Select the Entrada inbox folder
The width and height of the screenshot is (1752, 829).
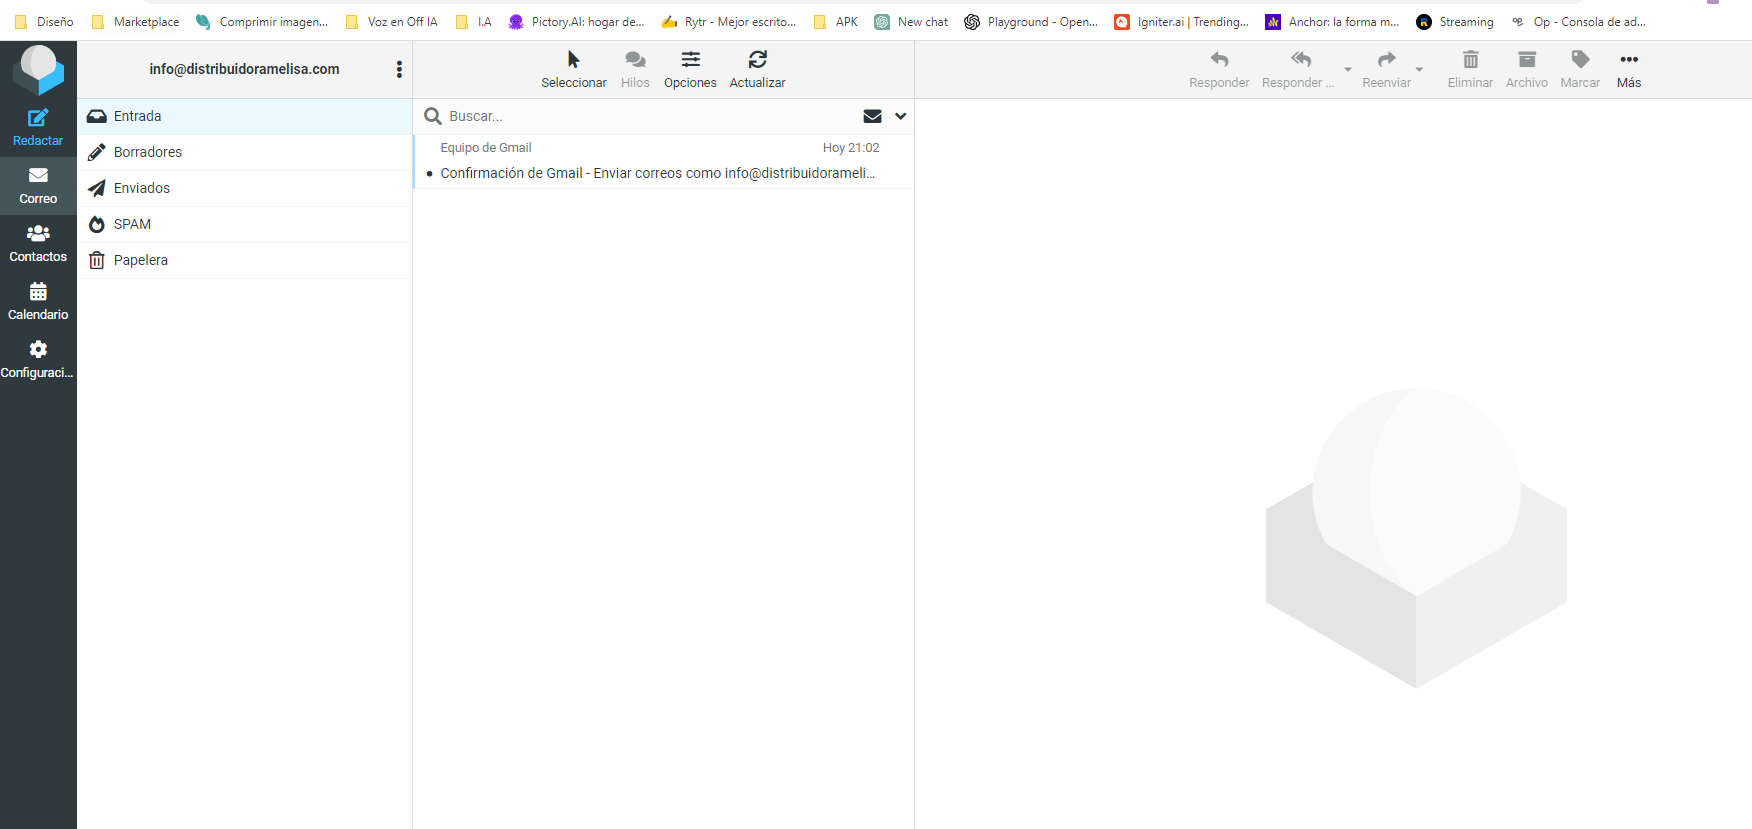point(245,116)
